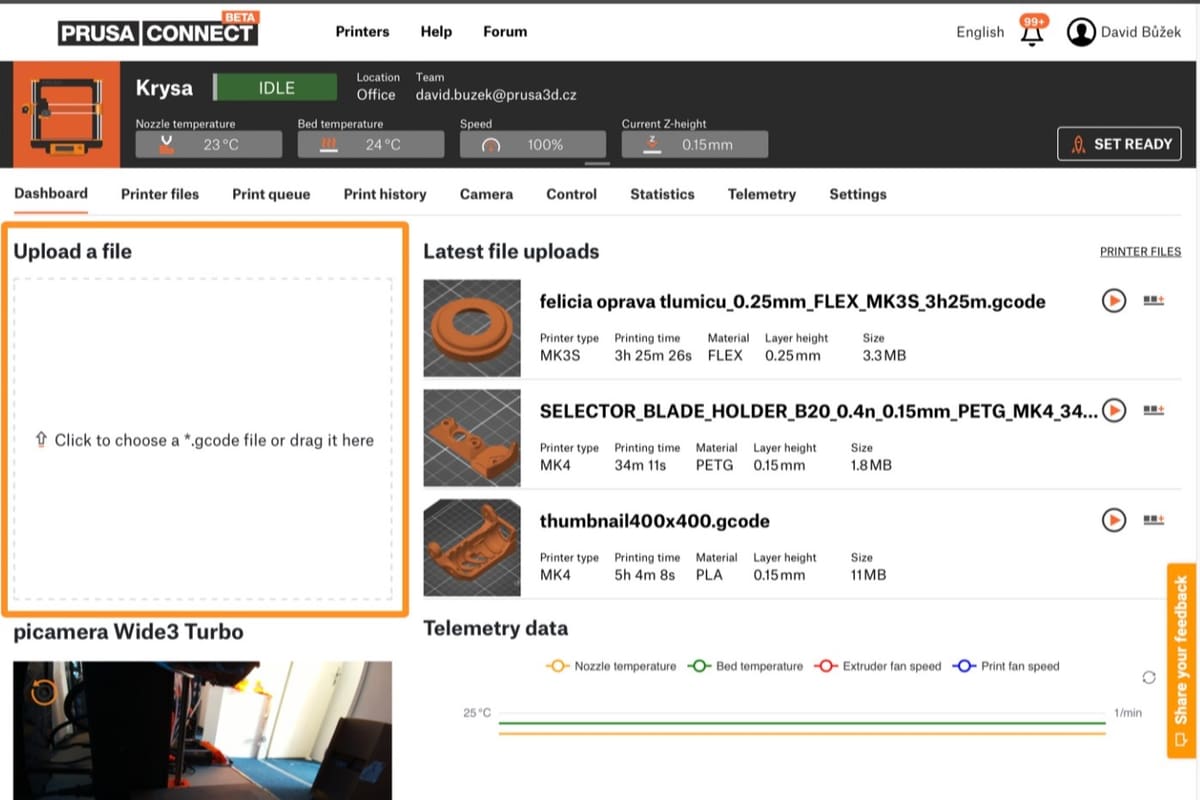Open the English language selector
This screenshot has width=1200, height=800.
click(x=980, y=32)
